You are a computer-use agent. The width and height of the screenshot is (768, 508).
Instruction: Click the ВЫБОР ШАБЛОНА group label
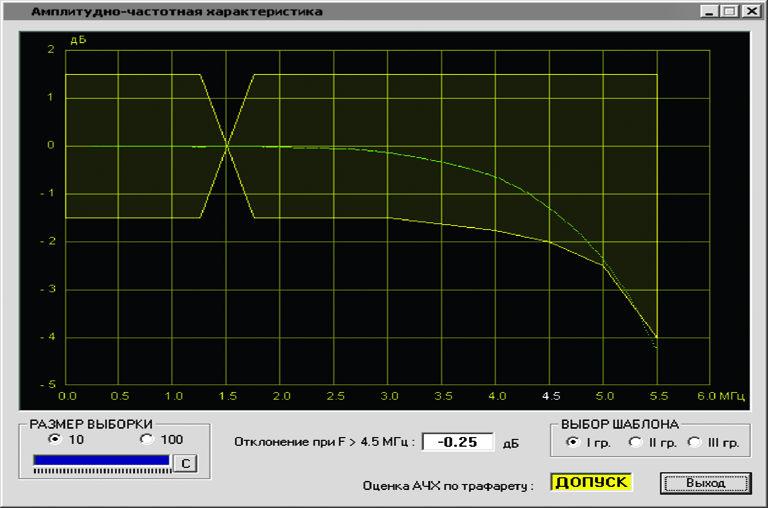click(620, 424)
